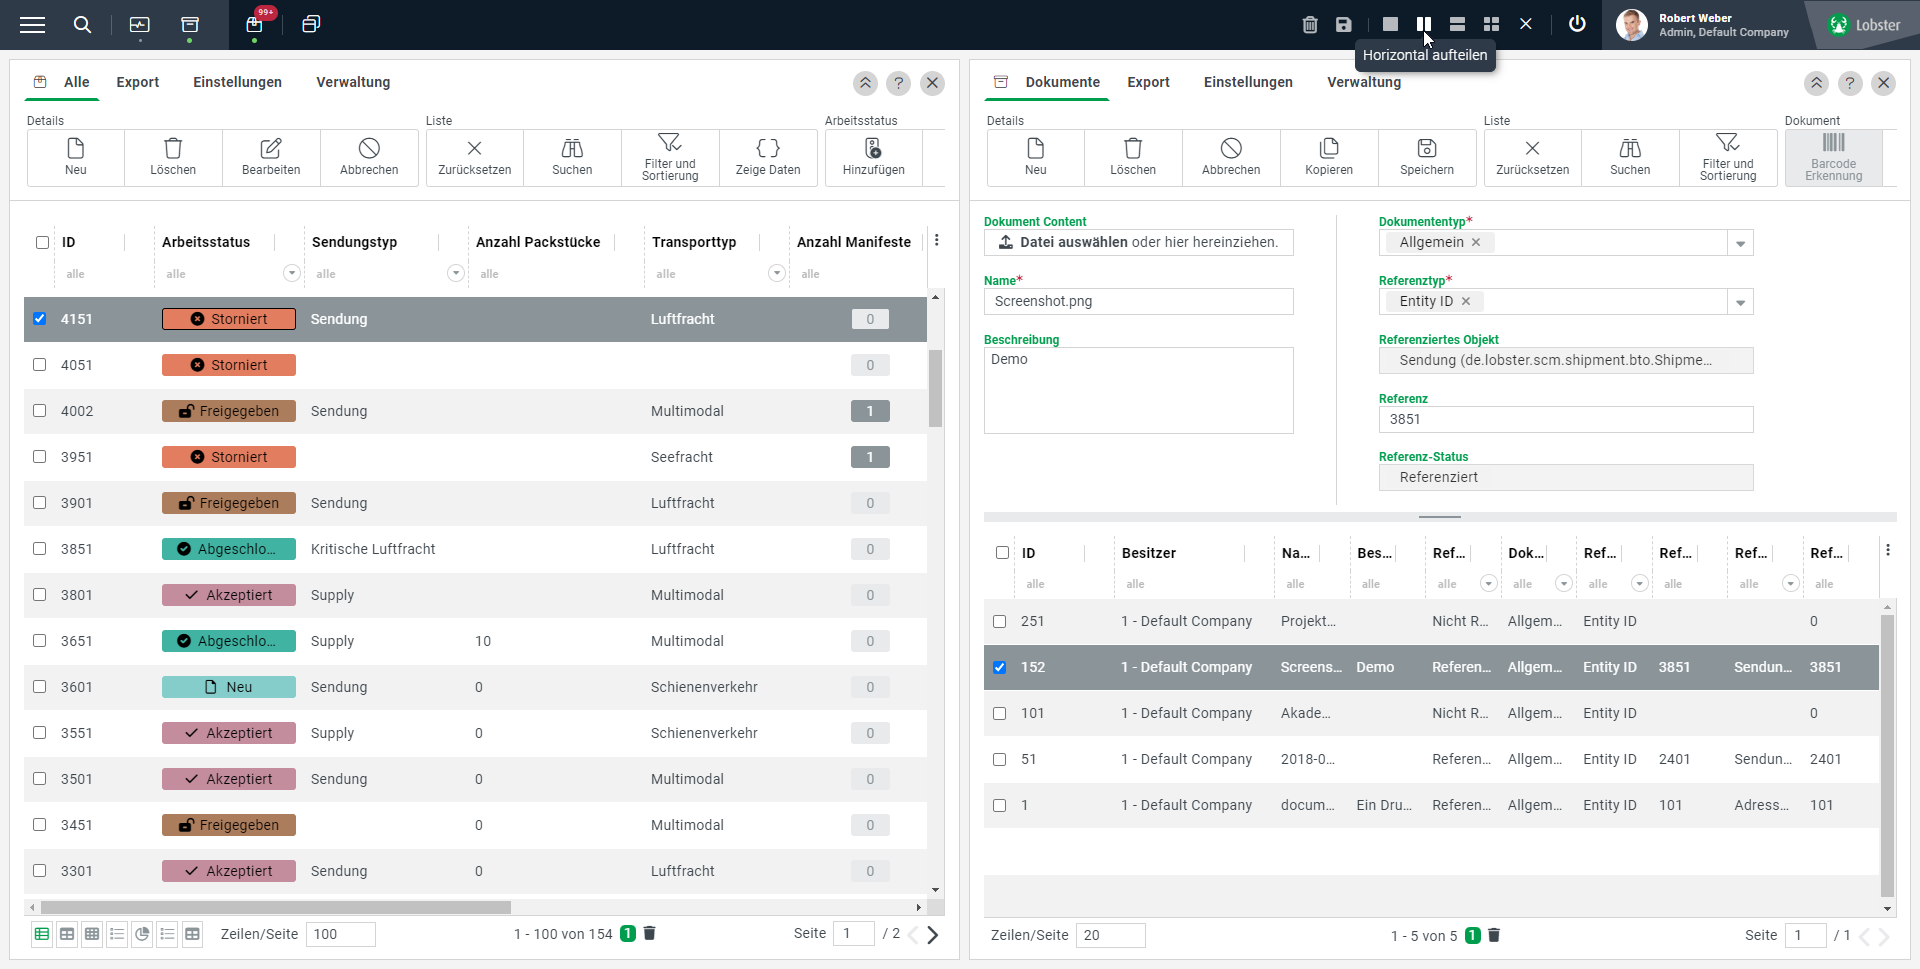
Task: Select the four-pane grid layout icon
Action: click(x=1491, y=24)
